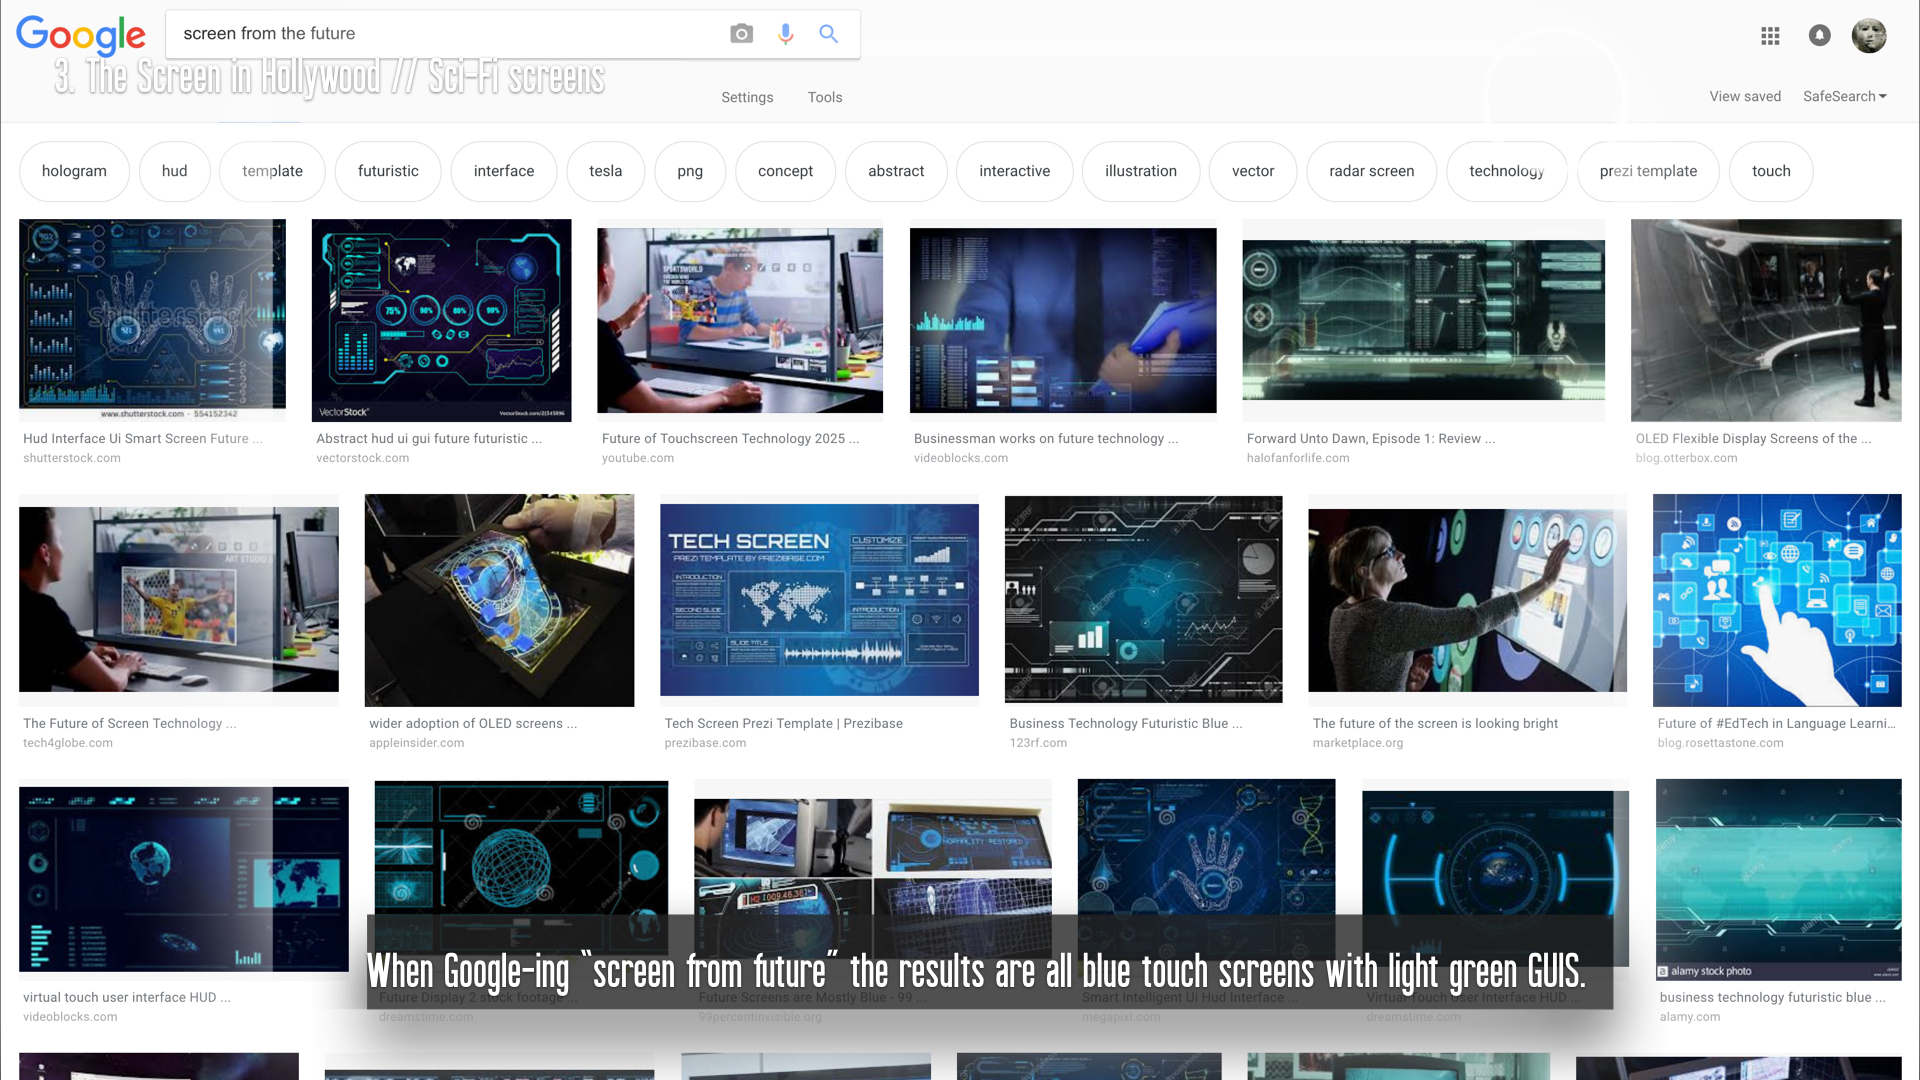The image size is (1920, 1080).
Task: Click the prezibase.com source link
Action: pyautogui.click(x=705, y=743)
